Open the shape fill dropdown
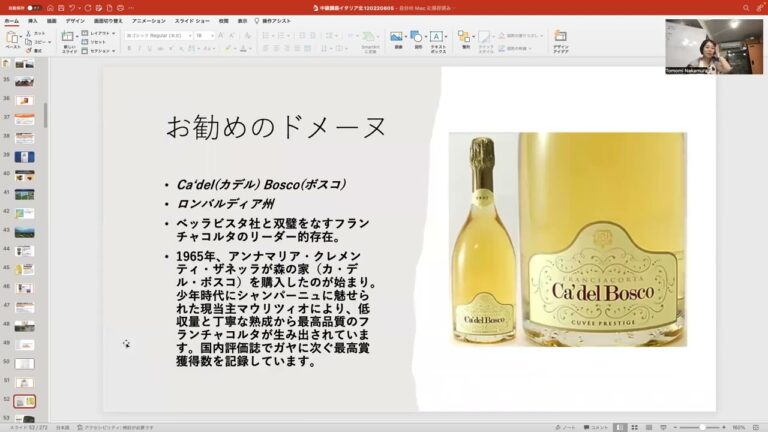The image size is (768, 432). [x=521, y=36]
